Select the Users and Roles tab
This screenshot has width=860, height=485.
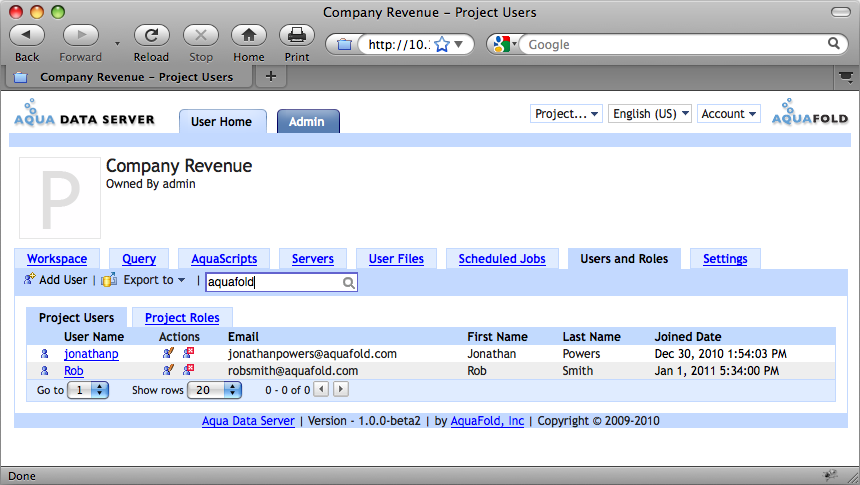(624, 258)
